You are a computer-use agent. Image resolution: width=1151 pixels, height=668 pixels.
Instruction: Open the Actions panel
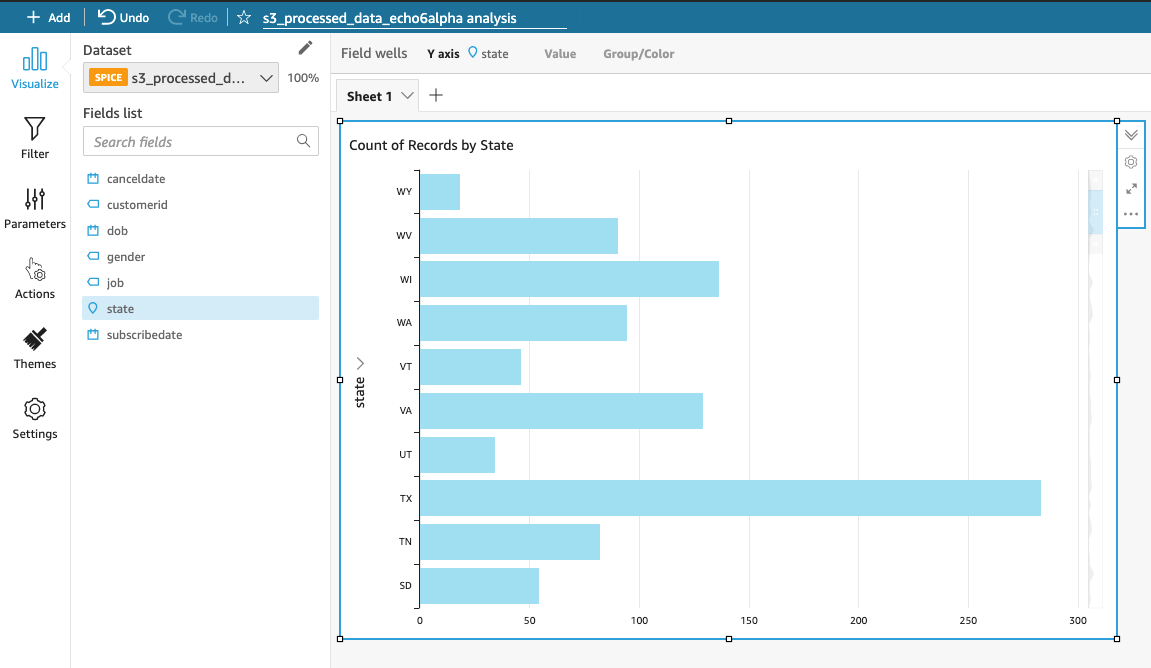click(x=35, y=279)
